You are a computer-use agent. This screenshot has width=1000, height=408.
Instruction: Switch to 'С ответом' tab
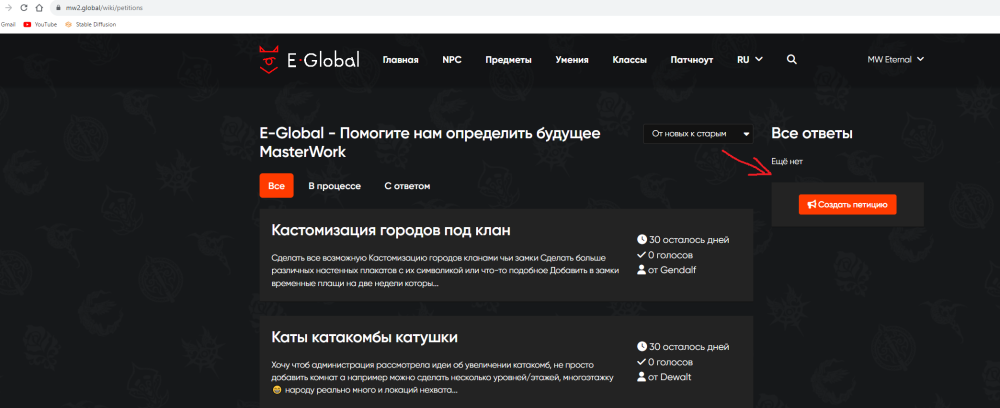click(407, 186)
